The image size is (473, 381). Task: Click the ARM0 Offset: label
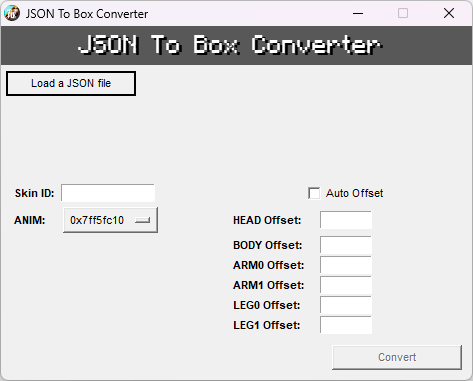click(269, 265)
